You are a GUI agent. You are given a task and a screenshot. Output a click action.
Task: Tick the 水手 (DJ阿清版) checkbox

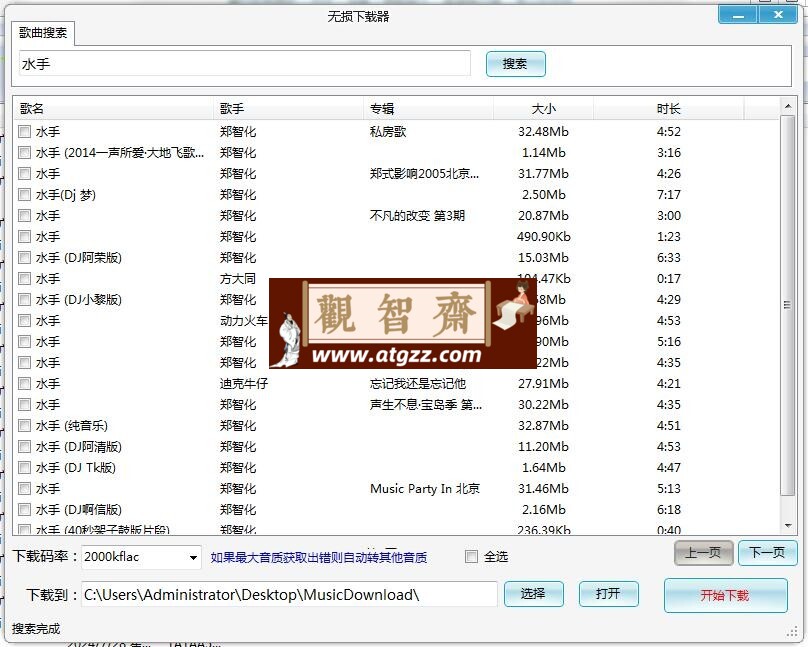24,447
